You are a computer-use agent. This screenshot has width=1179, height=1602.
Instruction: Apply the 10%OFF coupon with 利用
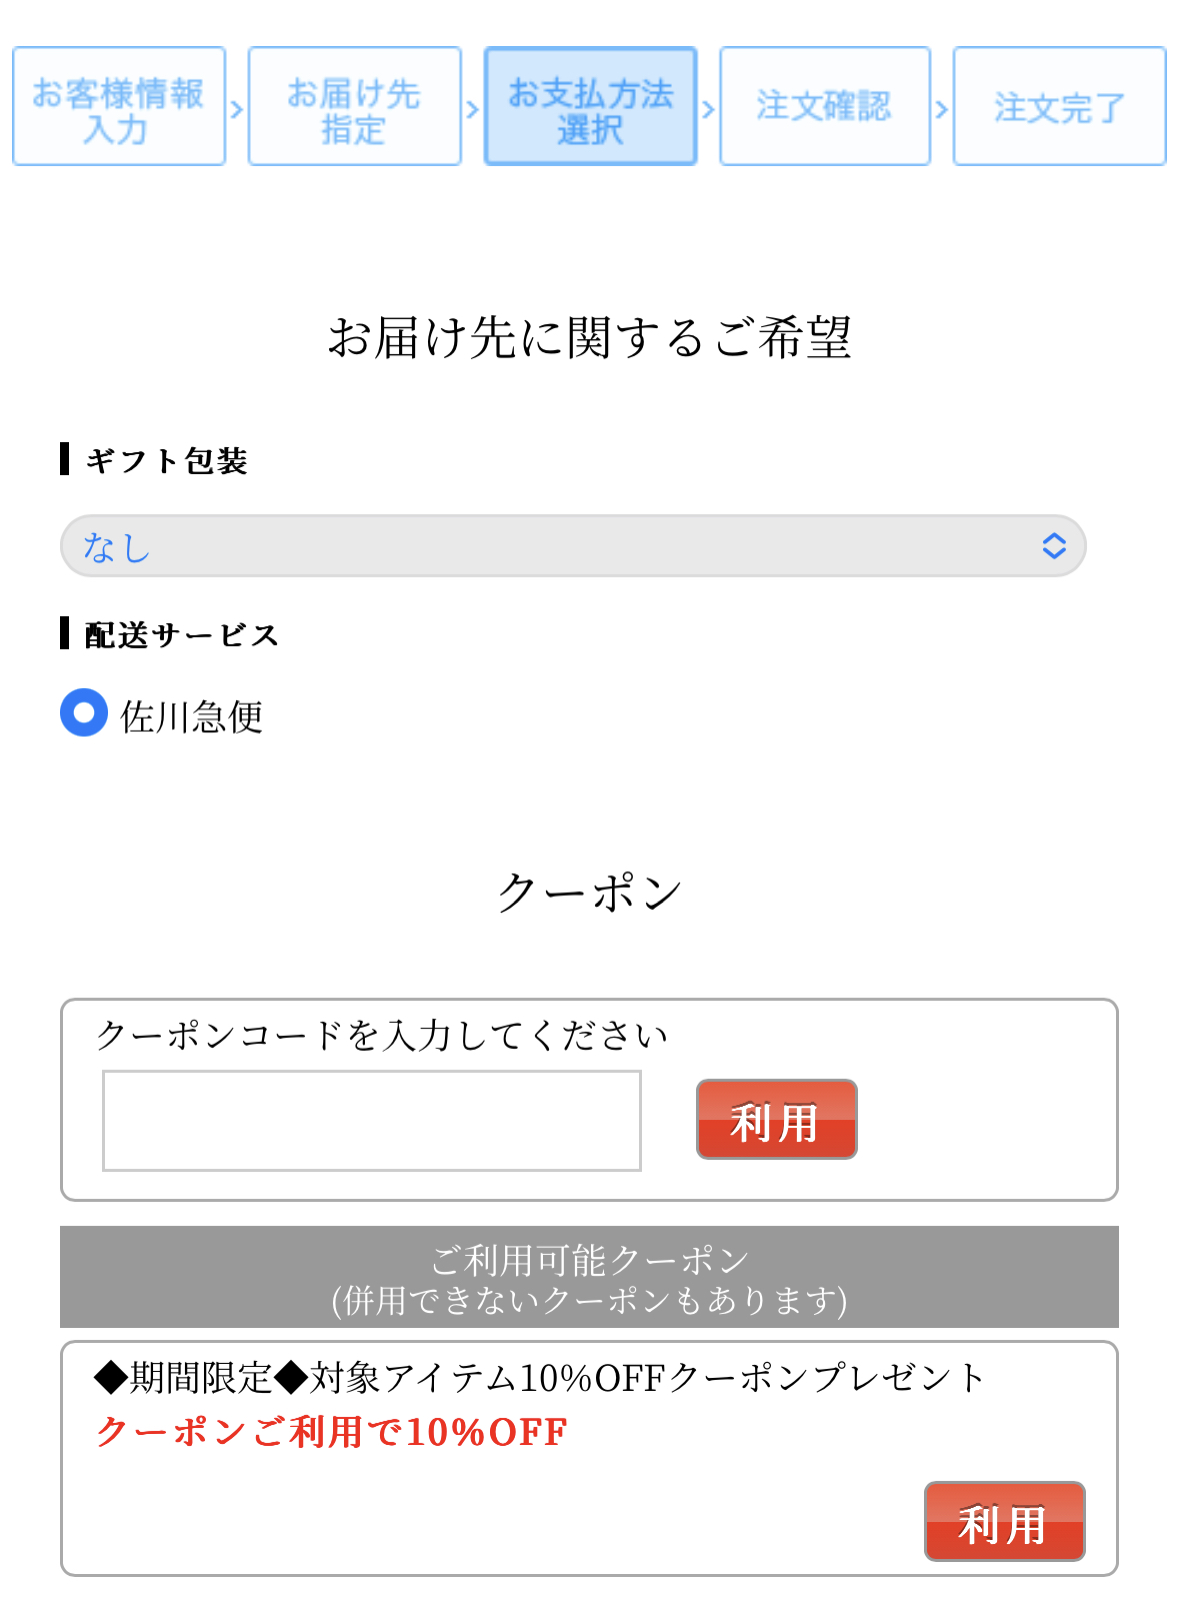click(x=1004, y=1521)
